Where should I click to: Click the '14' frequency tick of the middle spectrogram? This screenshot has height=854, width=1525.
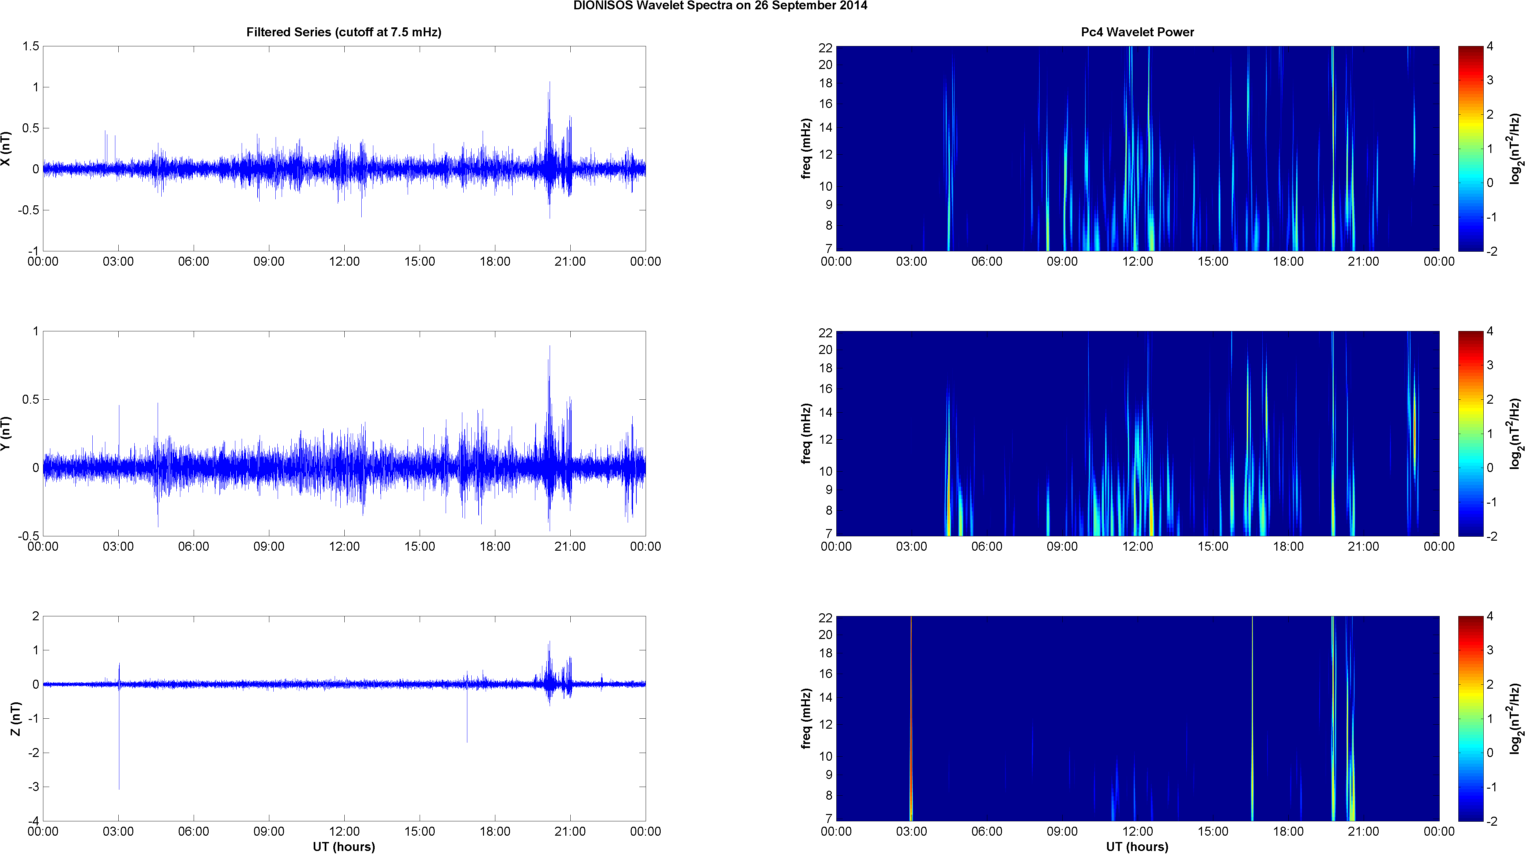(x=826, y=413)
